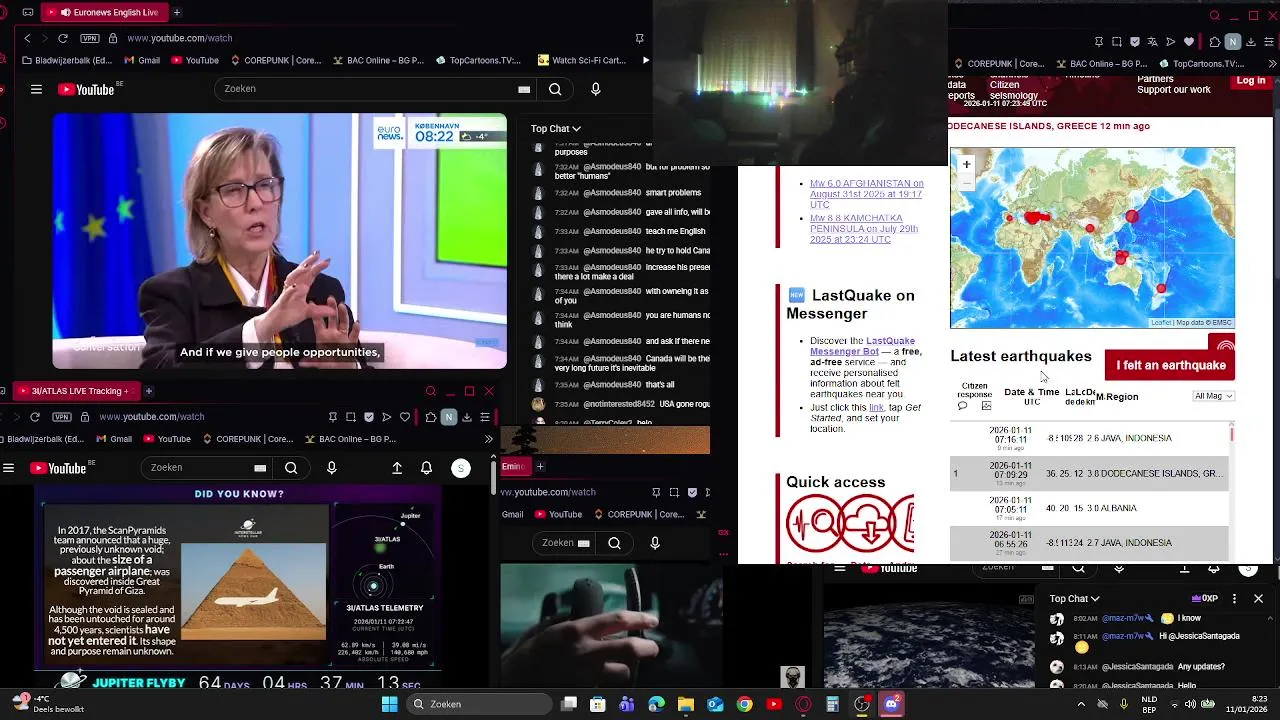Open Gmail bookmark in the Euronews window

pos(141,60)
